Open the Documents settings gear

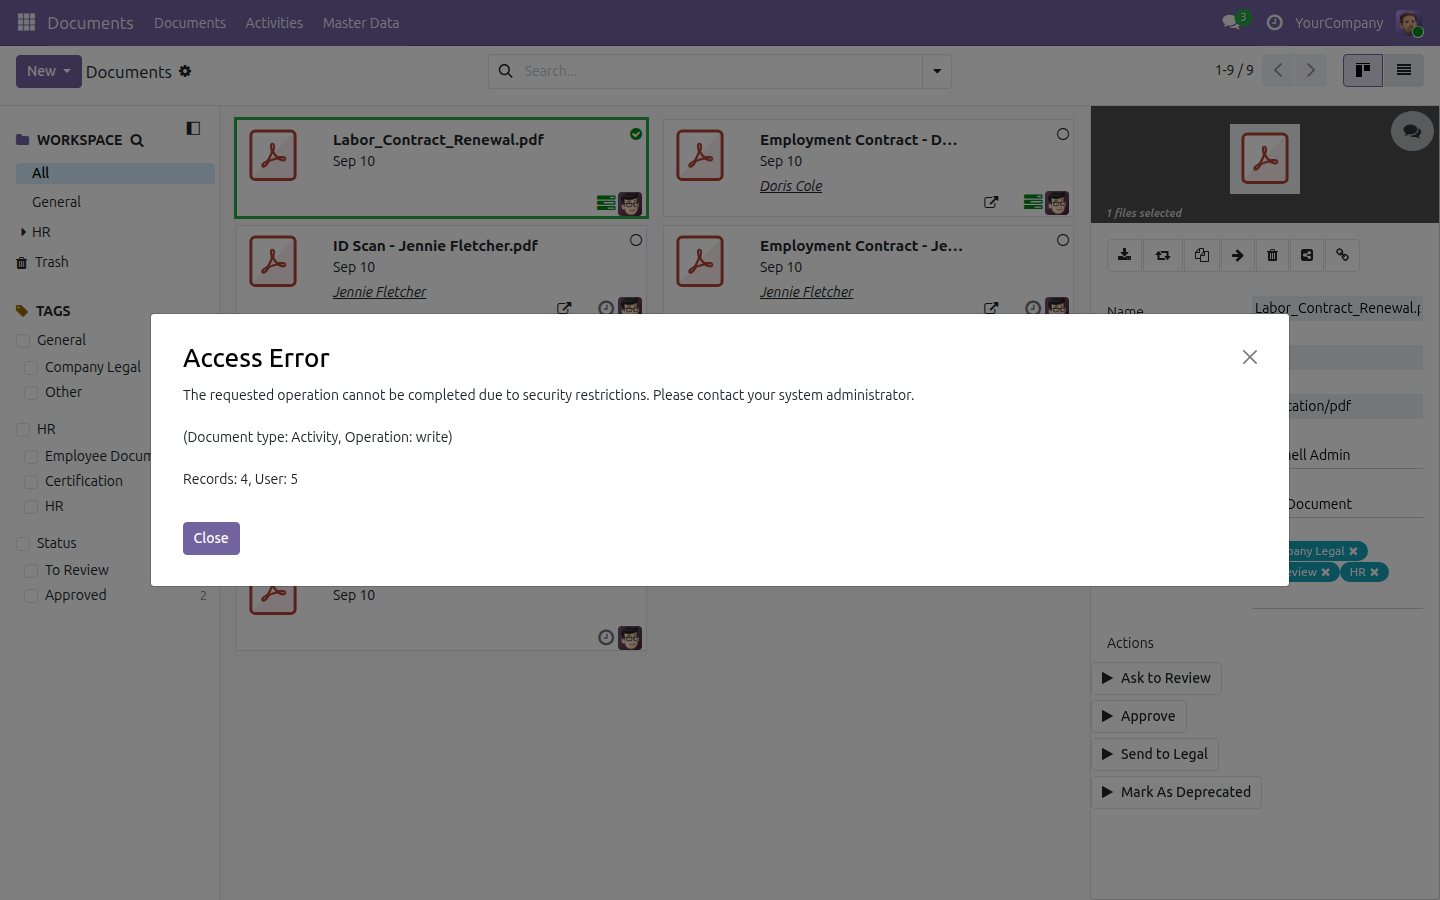click(185, 71)
